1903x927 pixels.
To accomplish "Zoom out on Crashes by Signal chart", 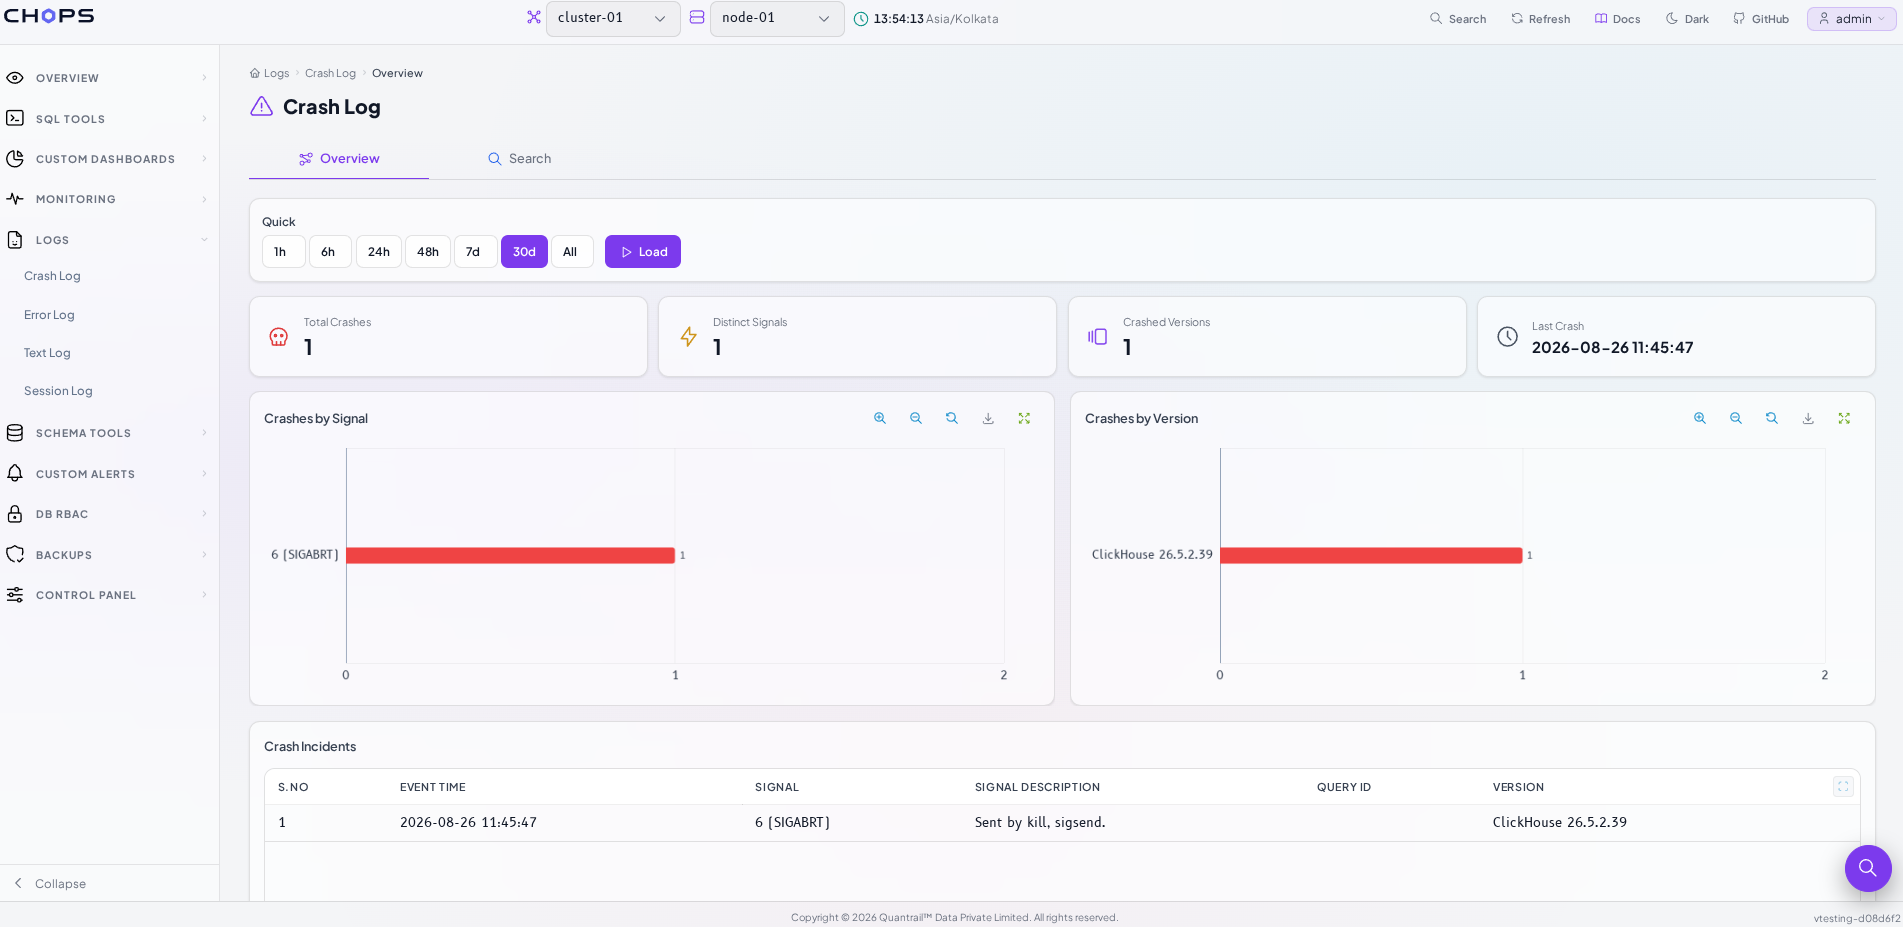I will point(916,418).
